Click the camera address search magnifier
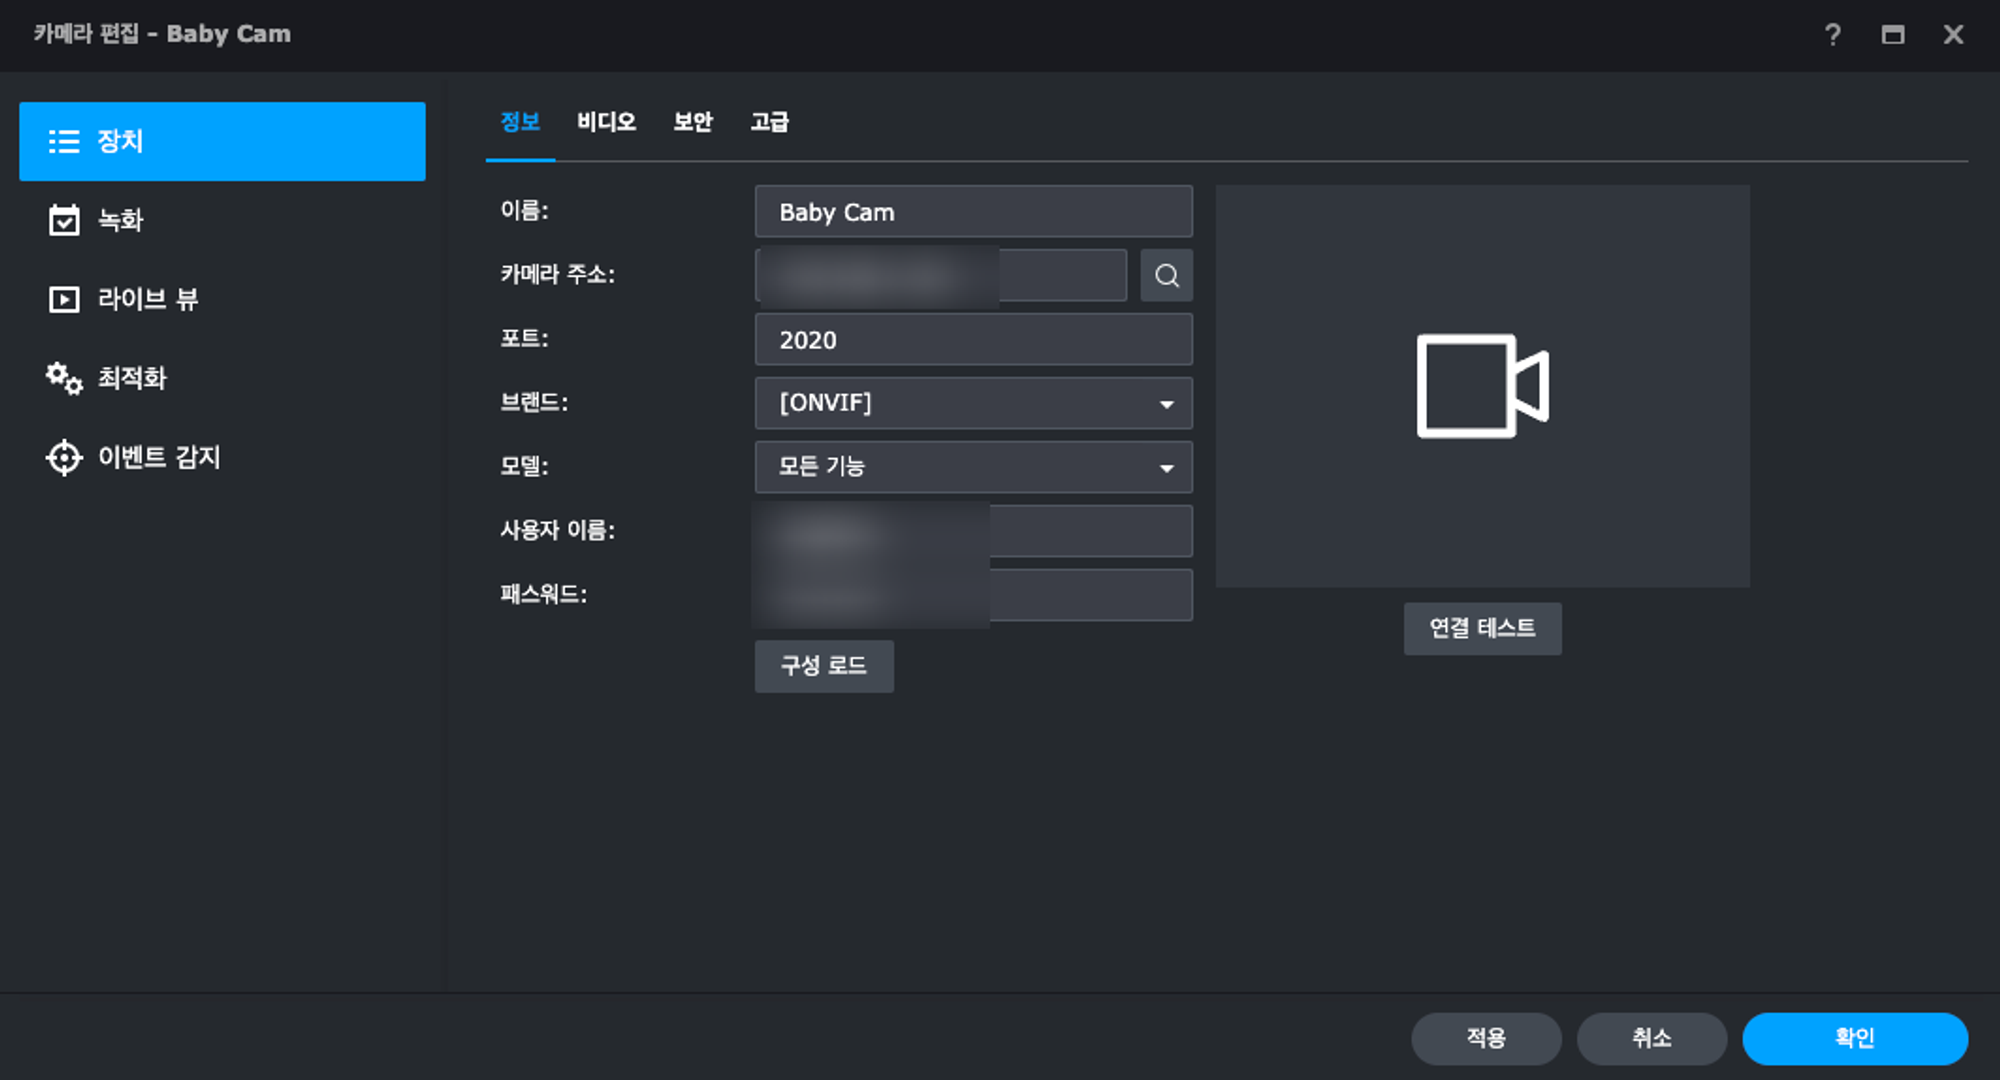This screenshot has width=2000, height=1080. (x=1166, y=275)
